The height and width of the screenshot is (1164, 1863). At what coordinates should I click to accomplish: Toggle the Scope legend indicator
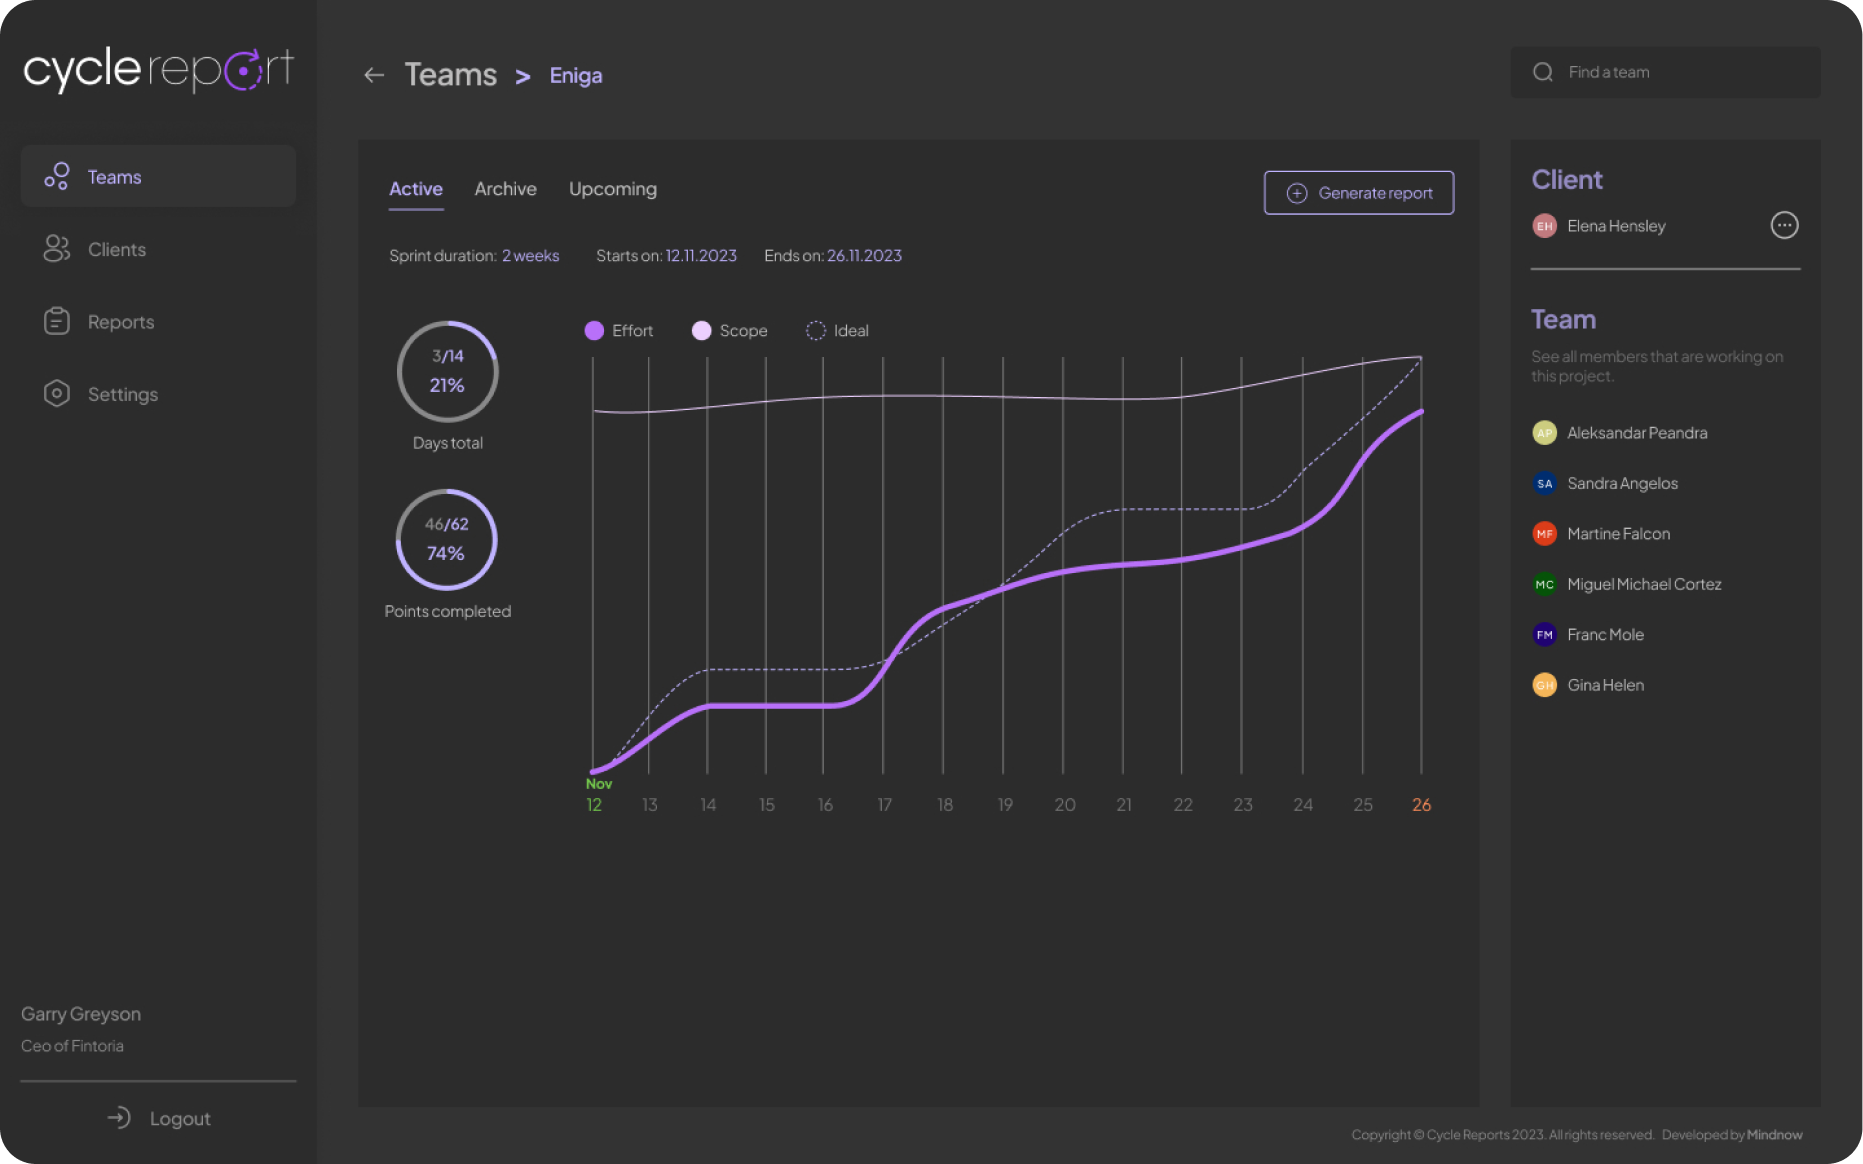pyautogui.click(x=702, y=330)
